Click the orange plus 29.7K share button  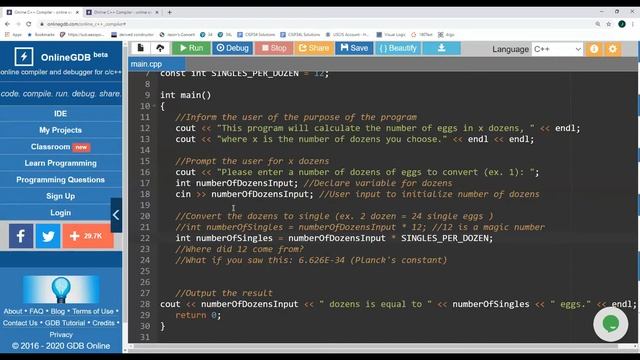pos(88,236)
